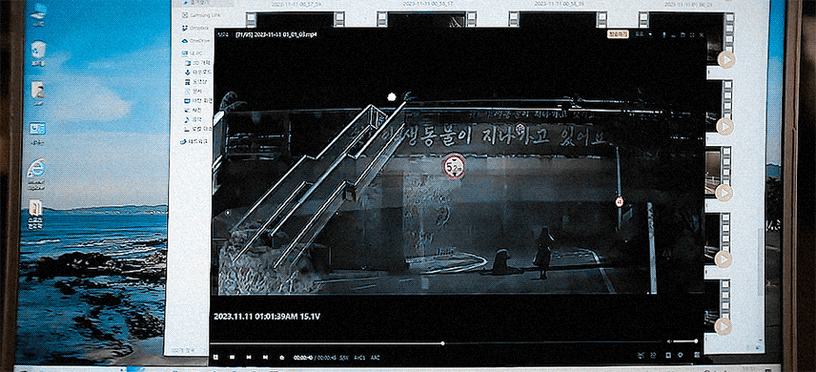Mute audio via the speaker icon
Screen dimensions: 816x372
click(669, 341)
